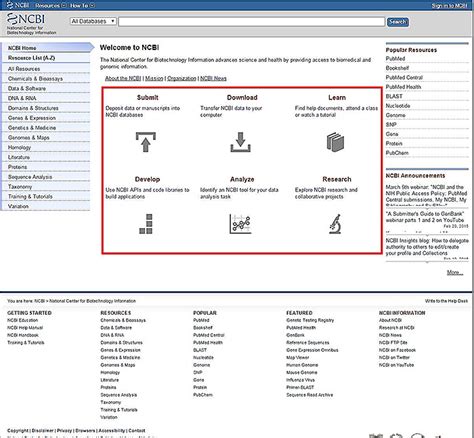
Task: Click the NCBI News link under the welcome text
Action: pyautogui.click(x=213, y=78)
